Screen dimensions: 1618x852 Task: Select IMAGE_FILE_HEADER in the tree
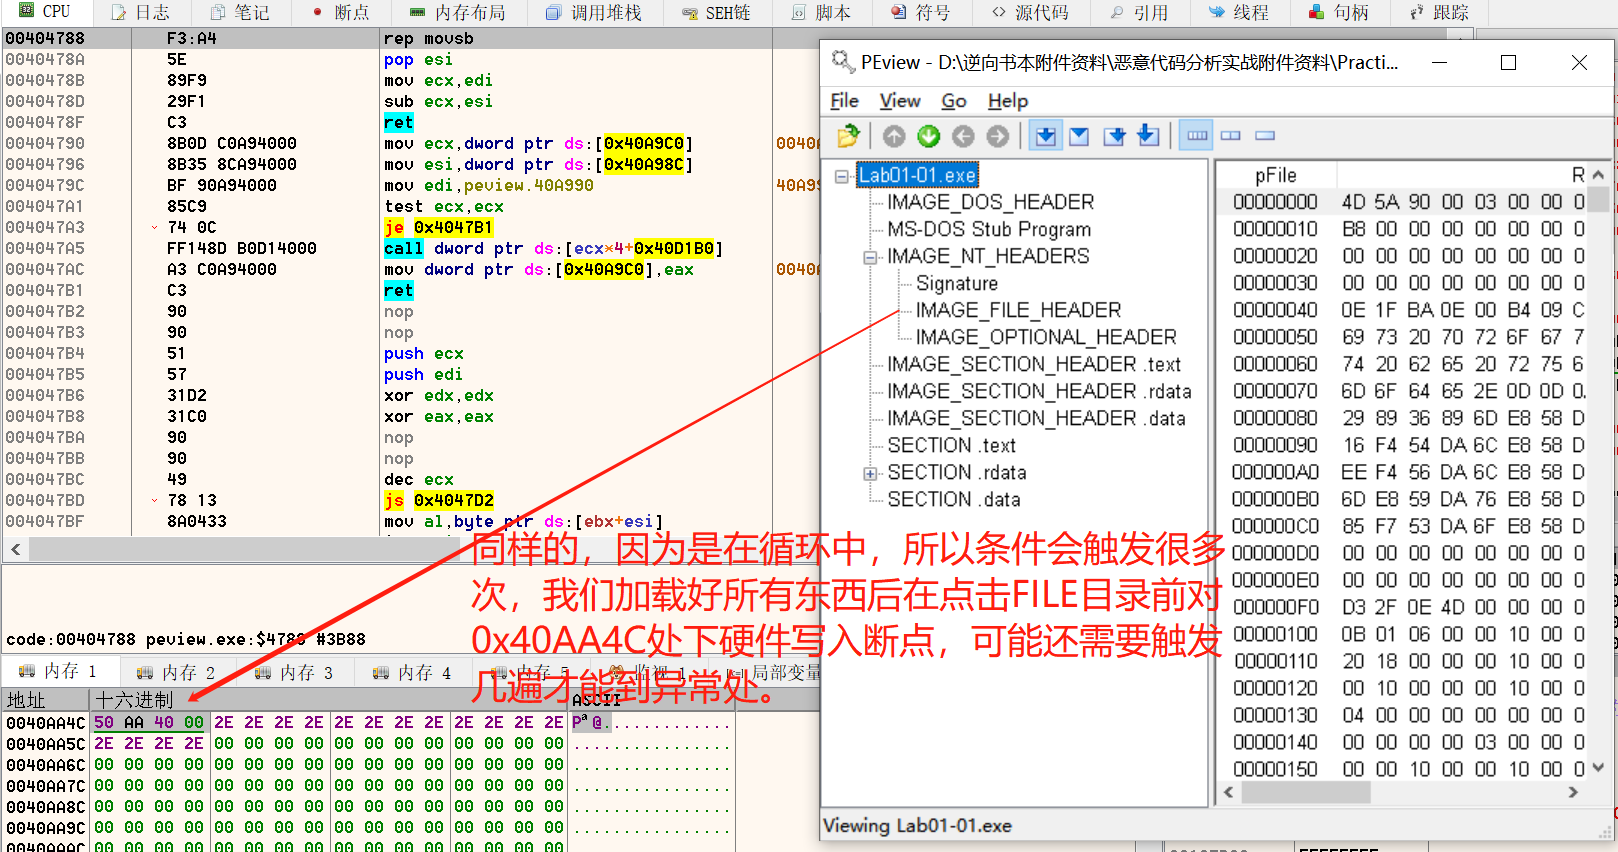tap(1018, 310)
